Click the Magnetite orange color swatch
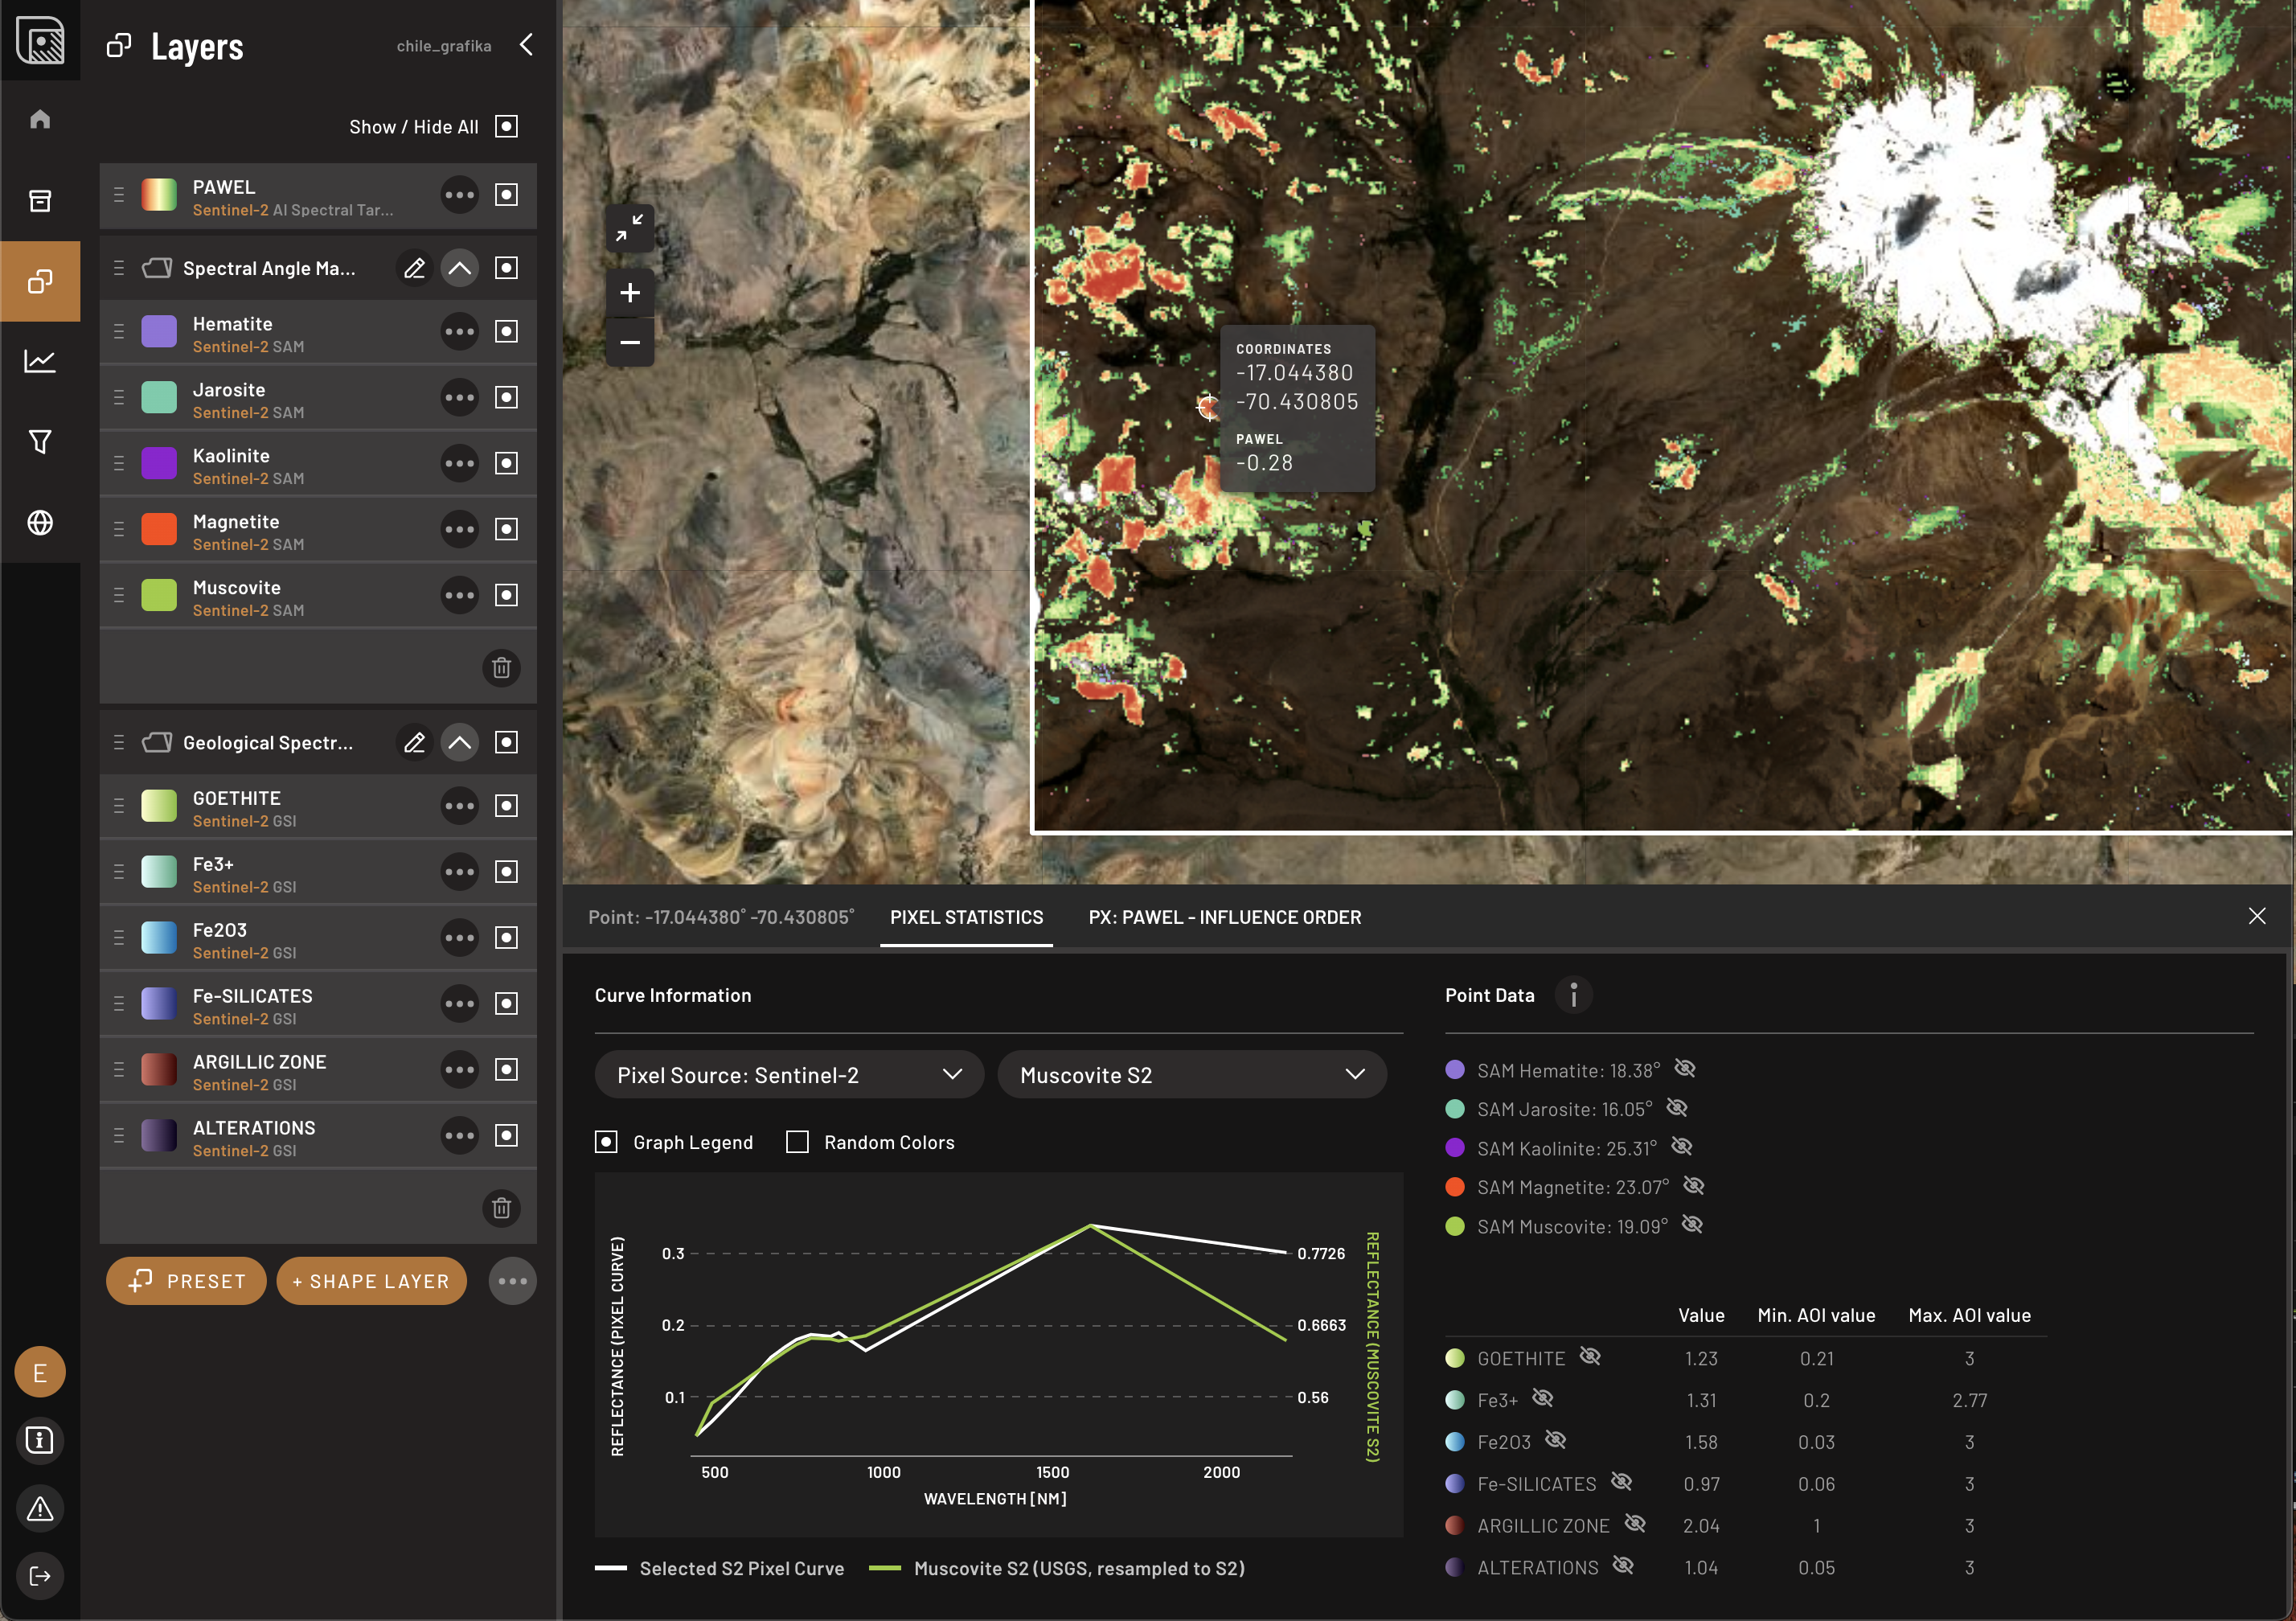 click(x=159, y=529)
